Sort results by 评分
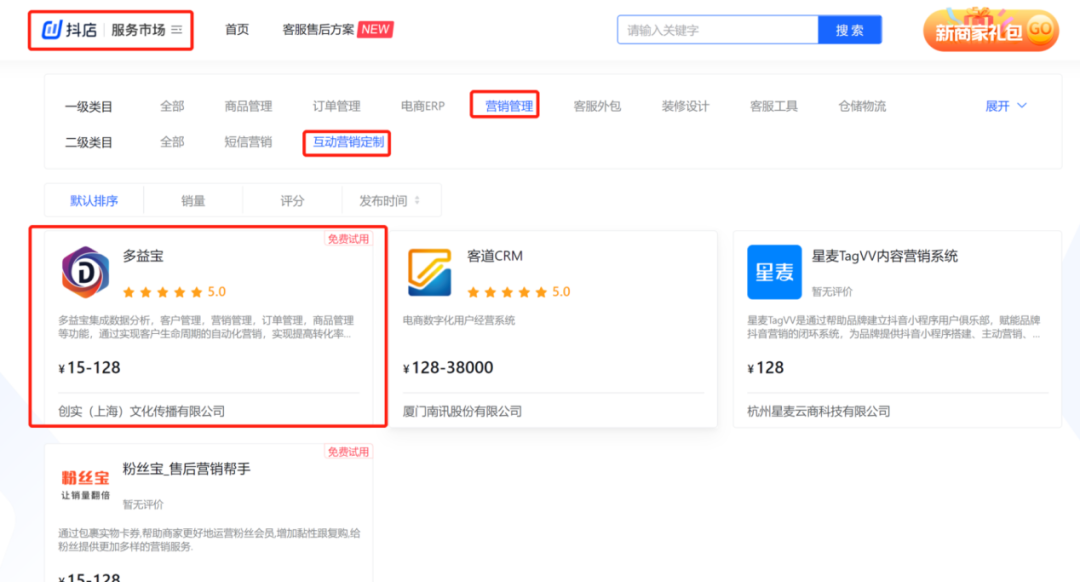The width and height of the screenshot is (1080, 582). [292, 200]
